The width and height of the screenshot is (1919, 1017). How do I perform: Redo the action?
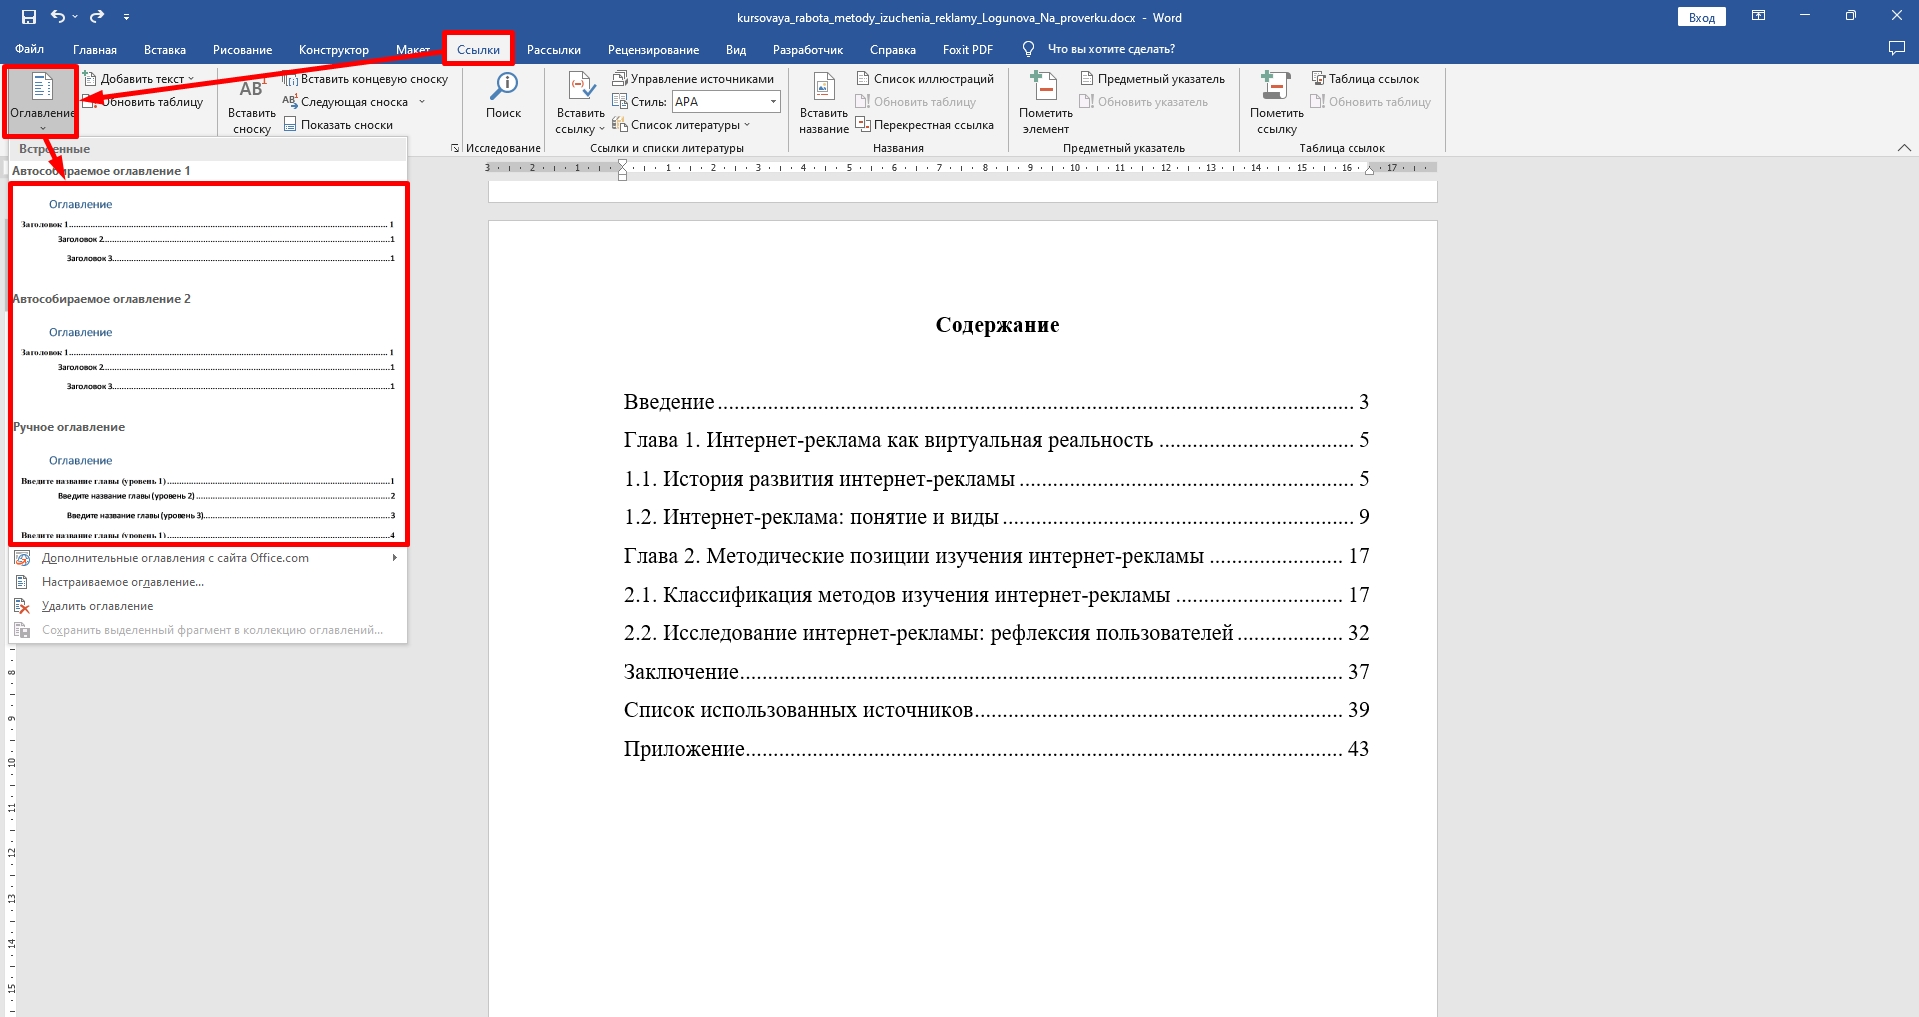[x=97, y=17]
